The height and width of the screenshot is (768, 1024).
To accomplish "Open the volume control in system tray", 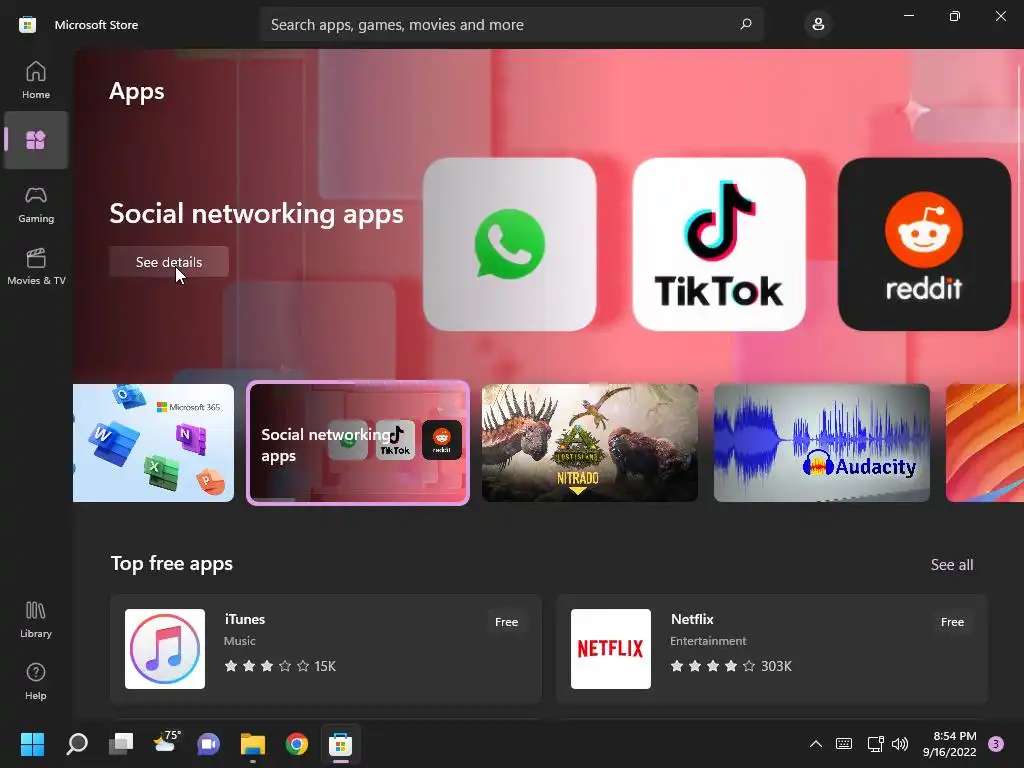I will coord(900,744).
